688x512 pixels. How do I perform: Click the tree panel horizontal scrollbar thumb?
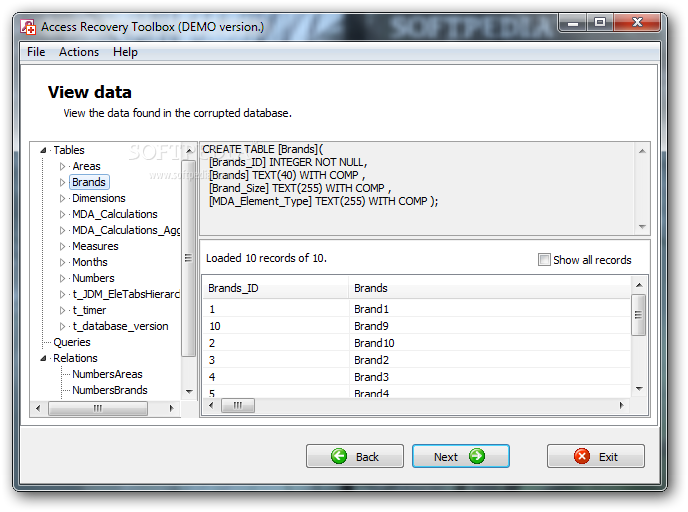pyautogui.click(x=98, y=408)
